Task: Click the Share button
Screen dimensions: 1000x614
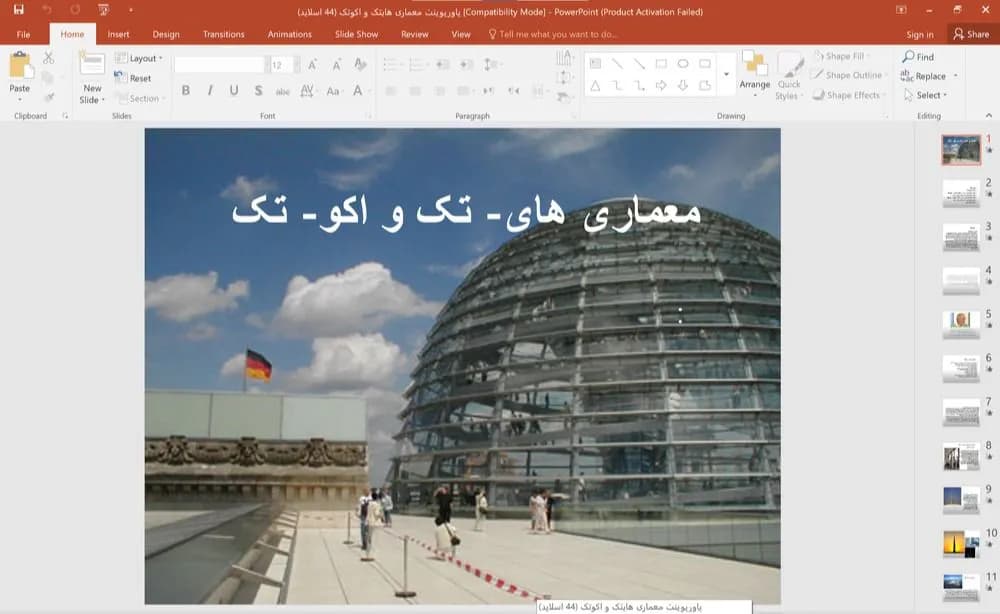Action: click(971, 34)
